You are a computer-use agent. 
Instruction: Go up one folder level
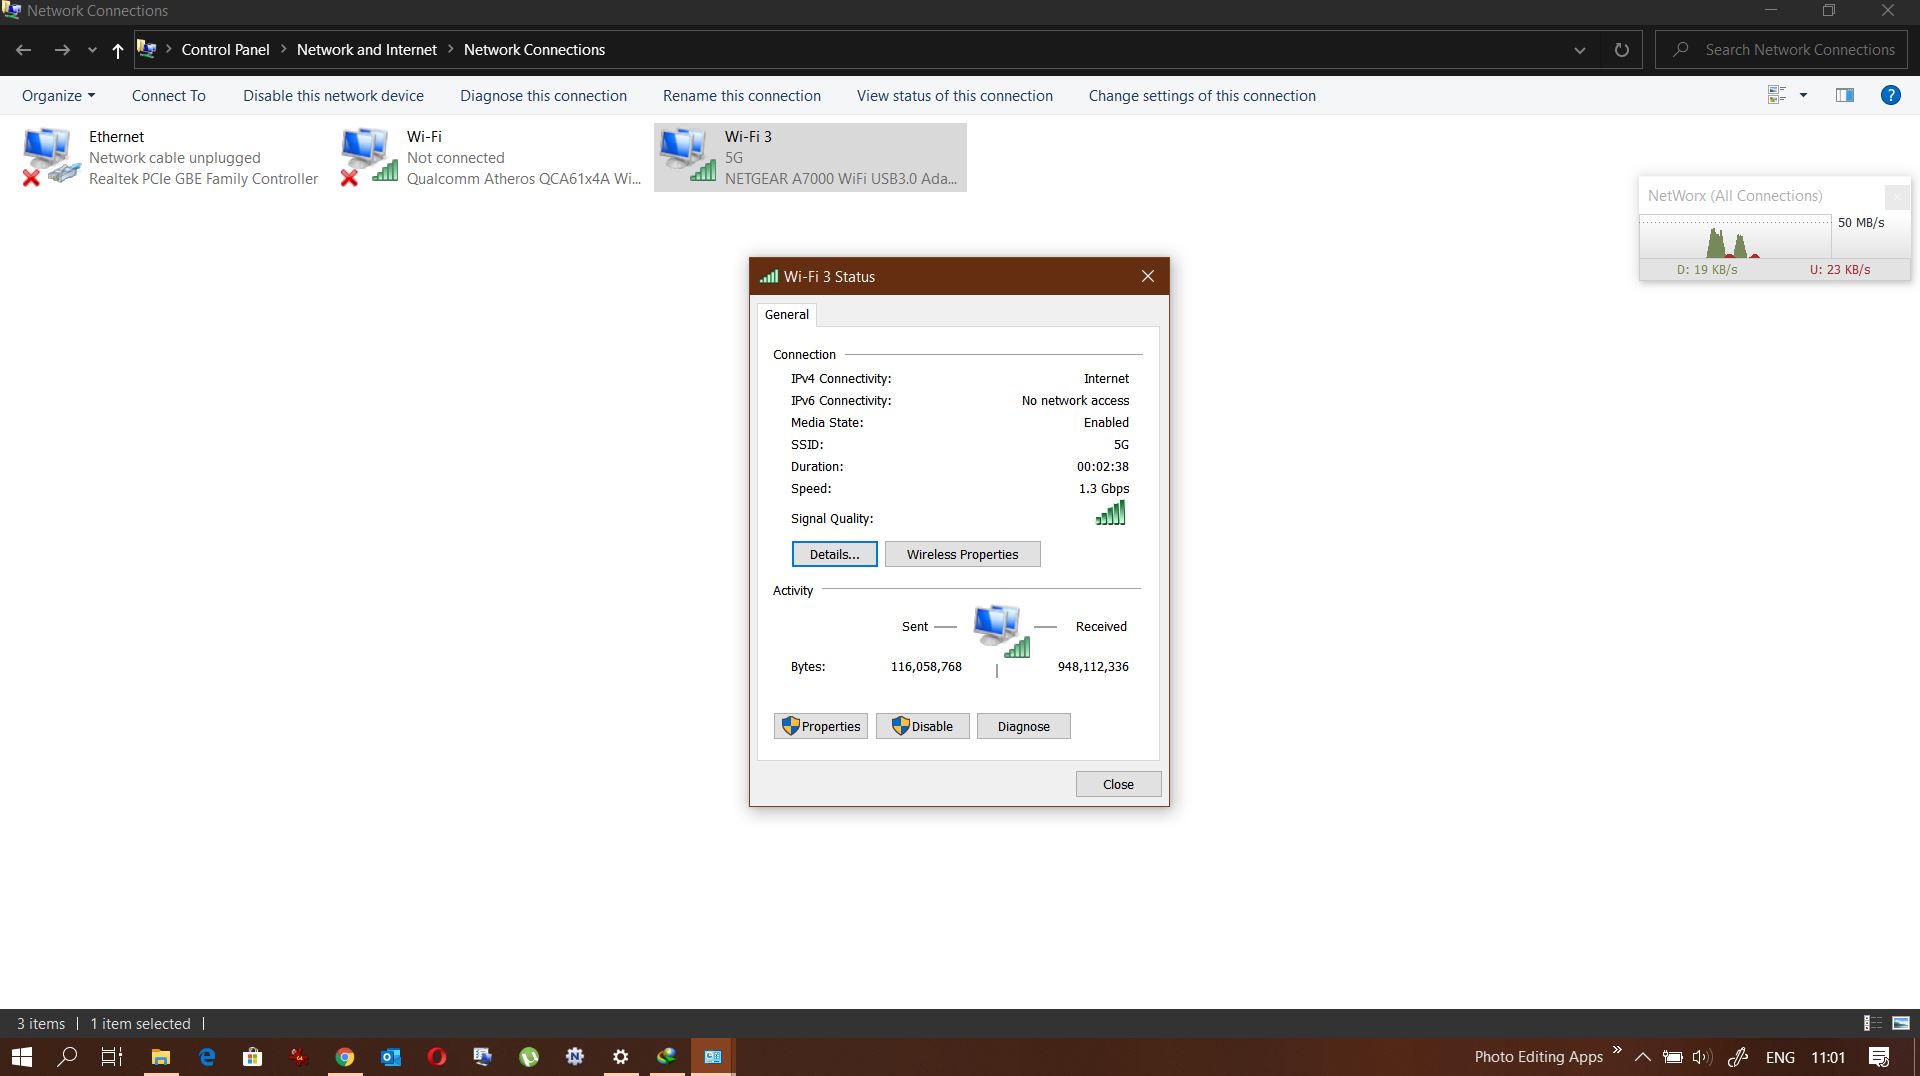click(x=117, y=50)
